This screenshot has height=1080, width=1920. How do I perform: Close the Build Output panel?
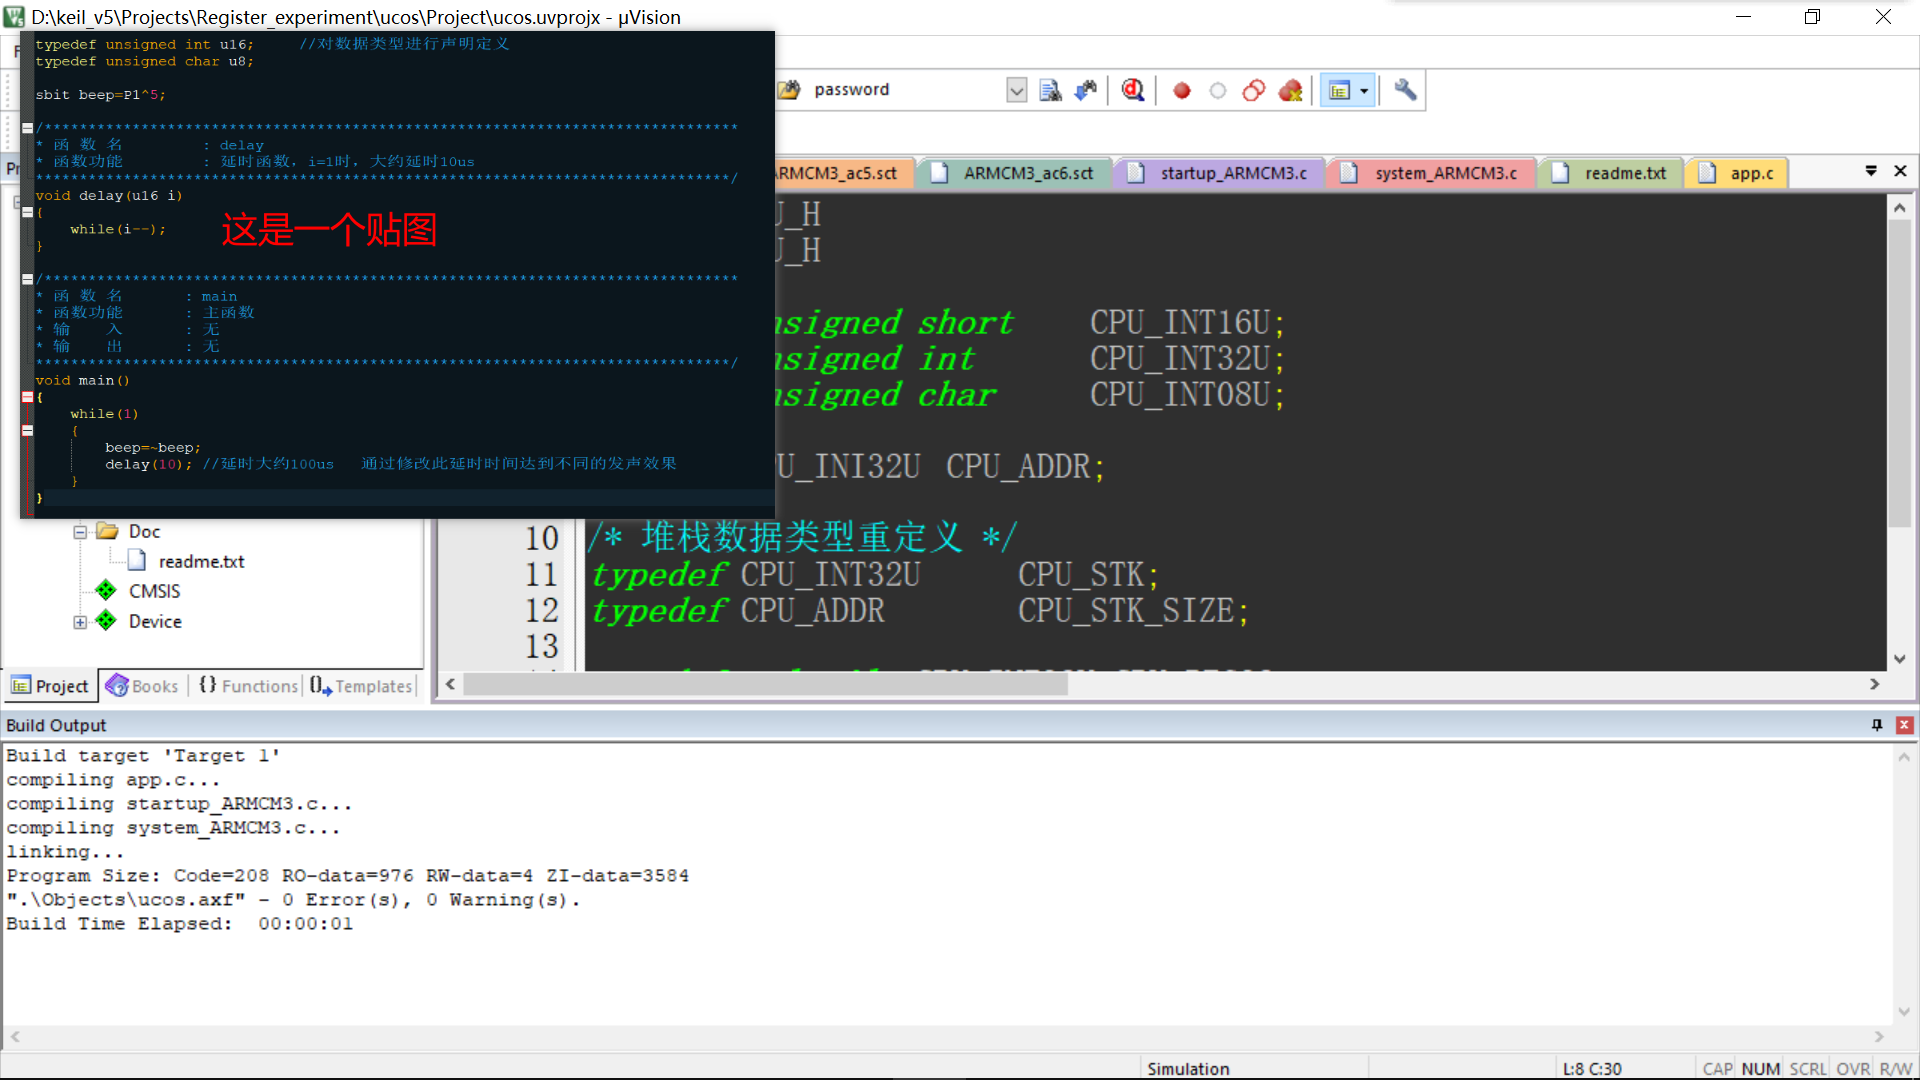coord(1904,725)
